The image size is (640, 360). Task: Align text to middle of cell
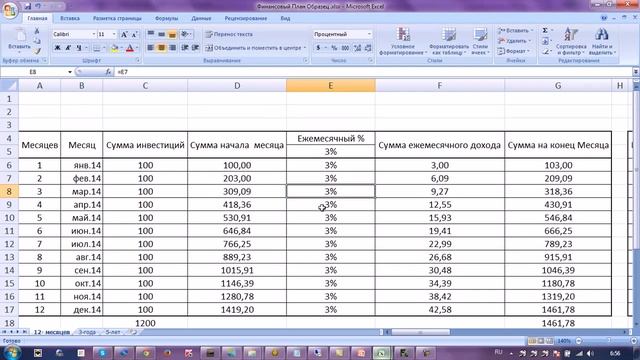[162, 34]
